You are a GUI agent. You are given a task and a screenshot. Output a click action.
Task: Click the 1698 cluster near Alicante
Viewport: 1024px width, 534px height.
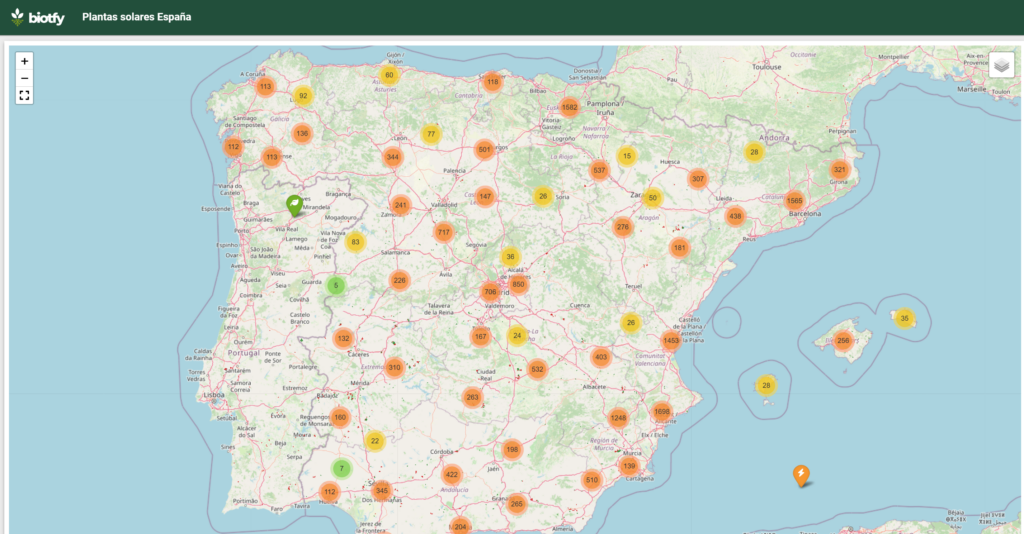pos(661,411)
